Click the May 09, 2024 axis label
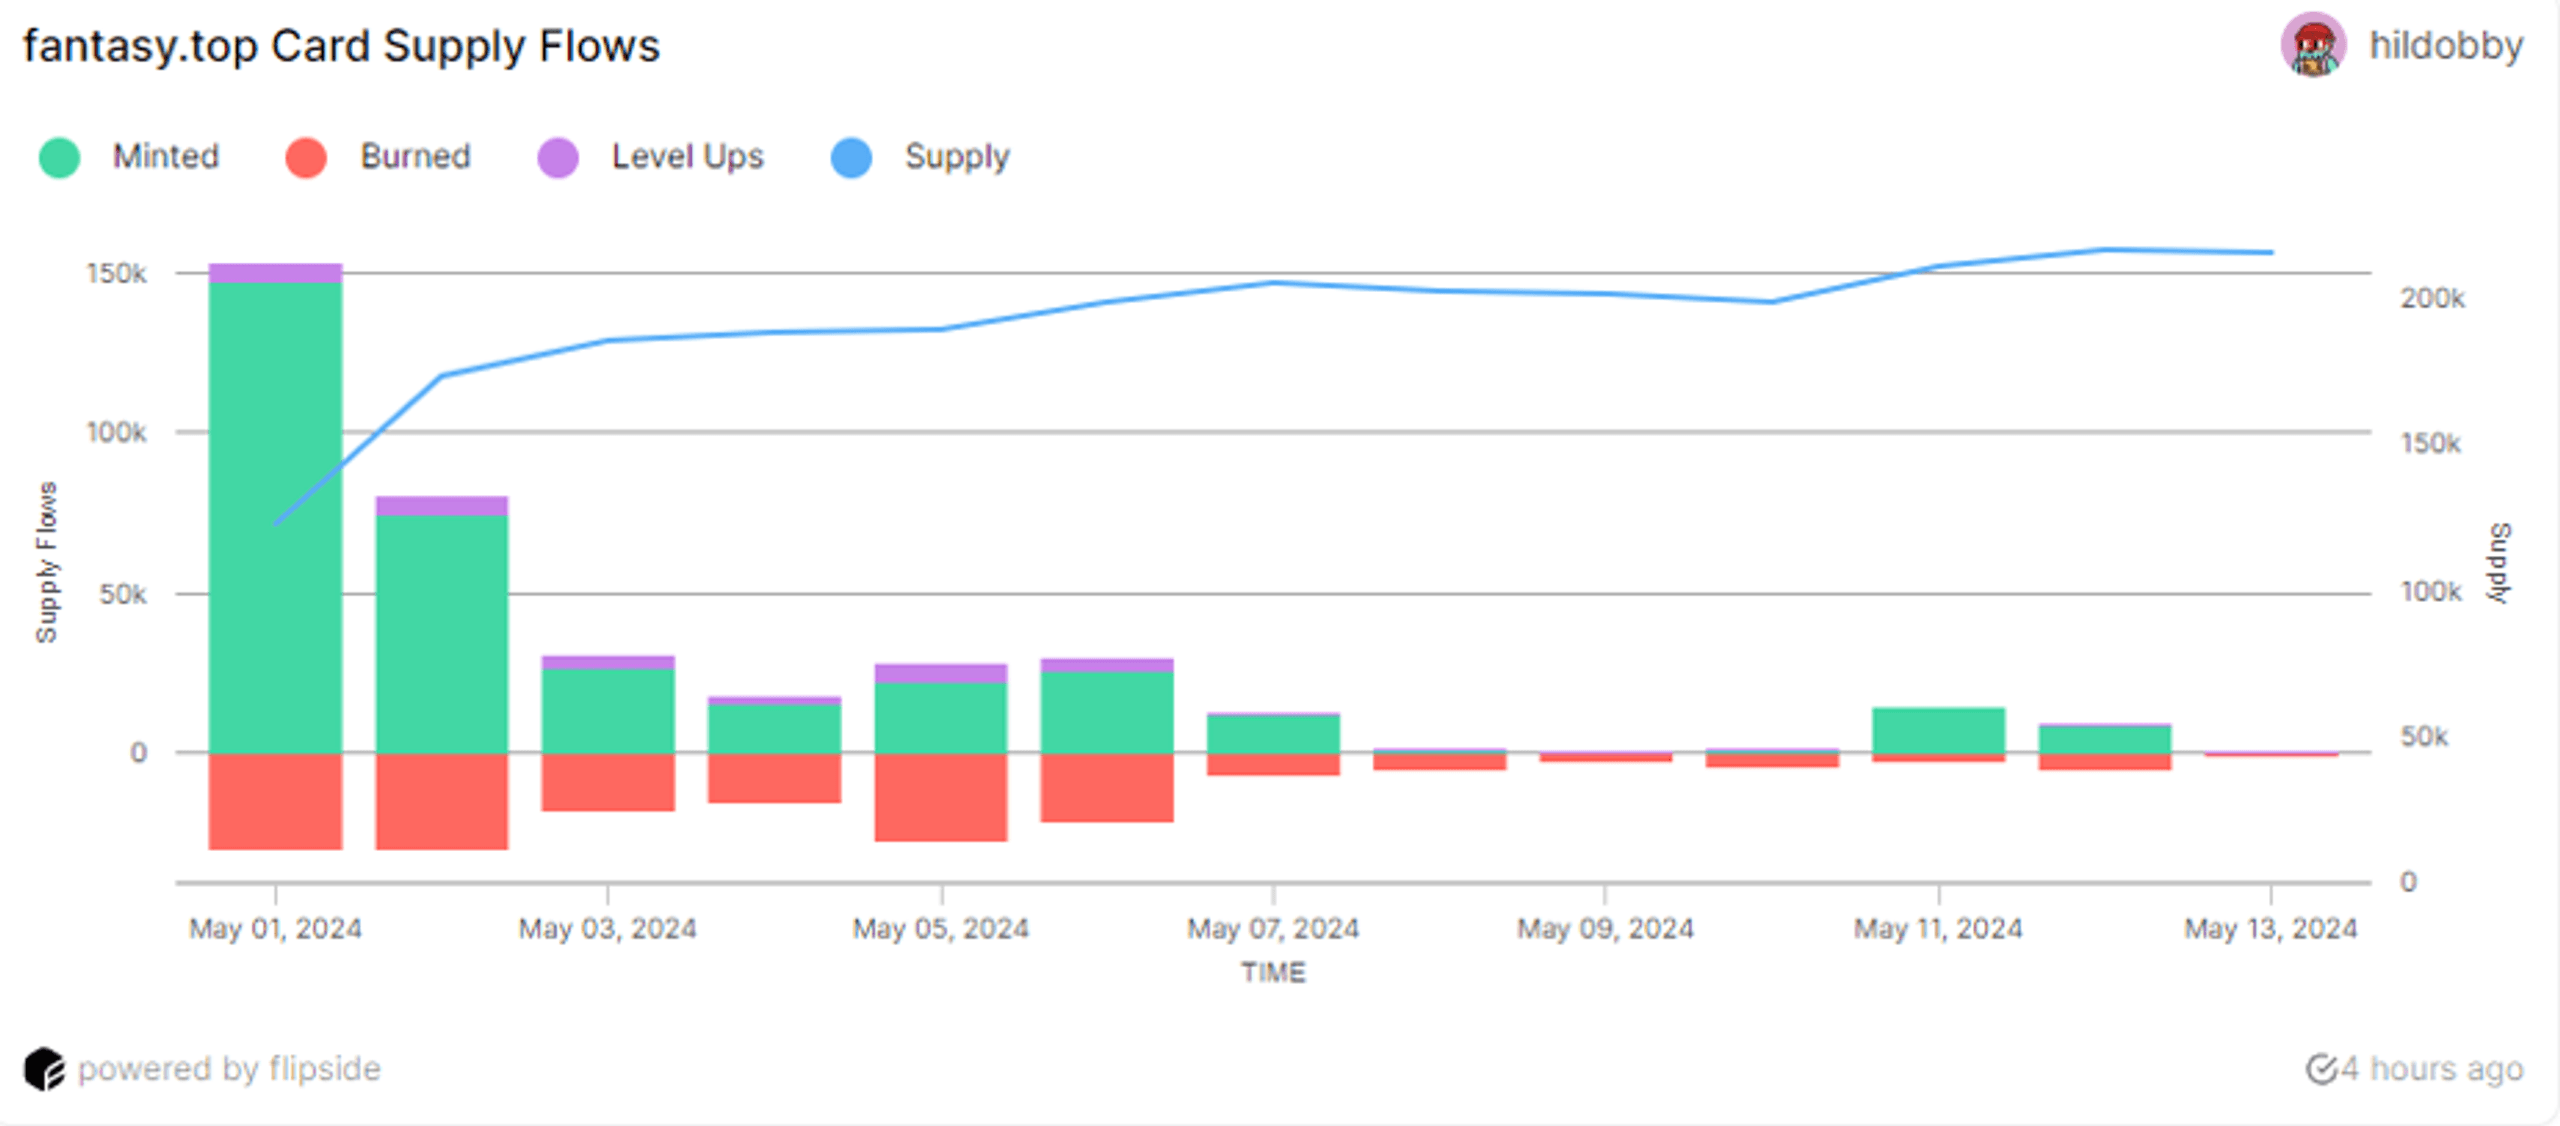This screenshot has width=2560, height=1126. (x=1606, y=929)
